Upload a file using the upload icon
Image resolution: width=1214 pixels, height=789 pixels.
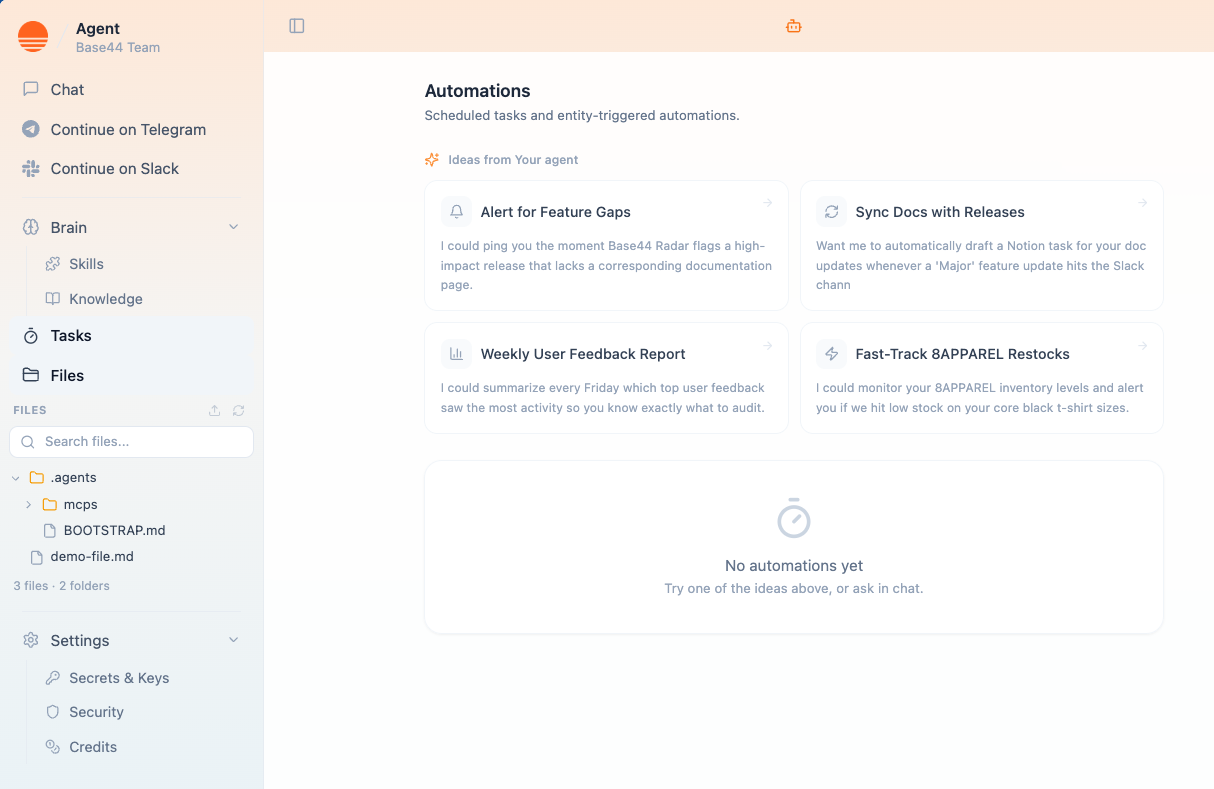(x=213, y=410)
